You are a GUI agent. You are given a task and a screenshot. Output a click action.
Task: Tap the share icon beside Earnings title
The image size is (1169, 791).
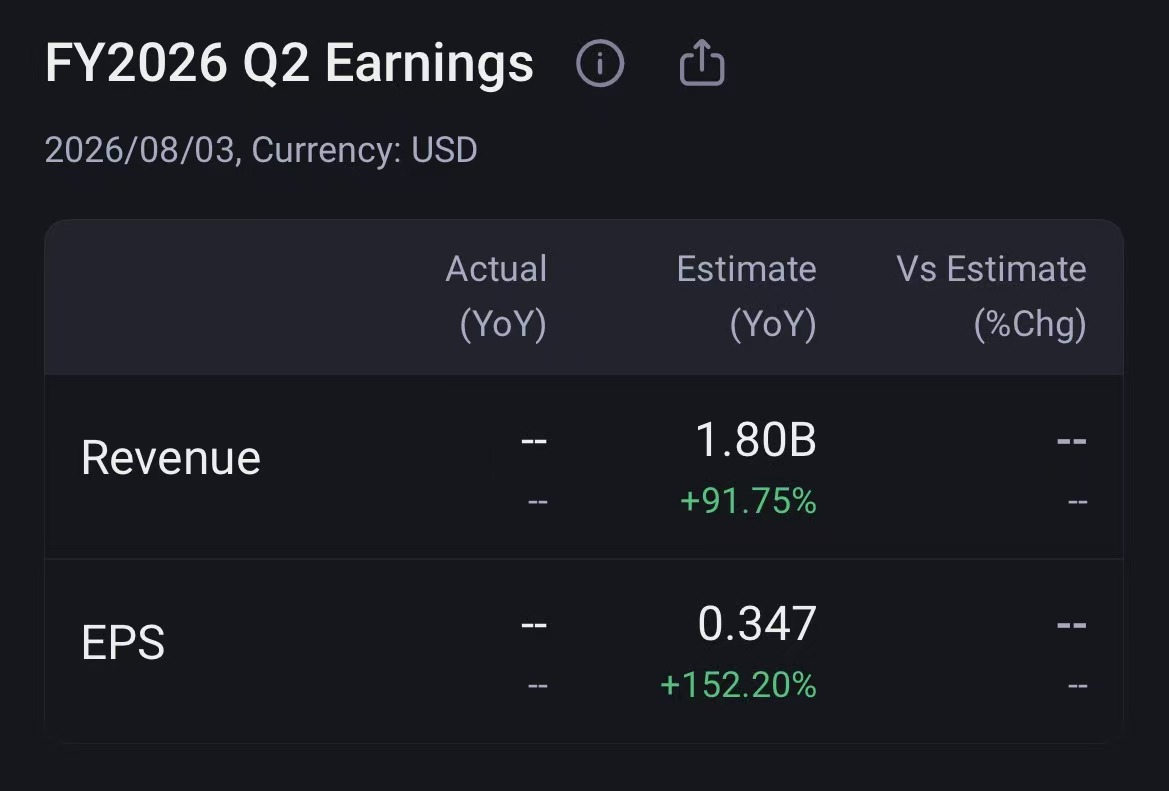pos(702,63)
